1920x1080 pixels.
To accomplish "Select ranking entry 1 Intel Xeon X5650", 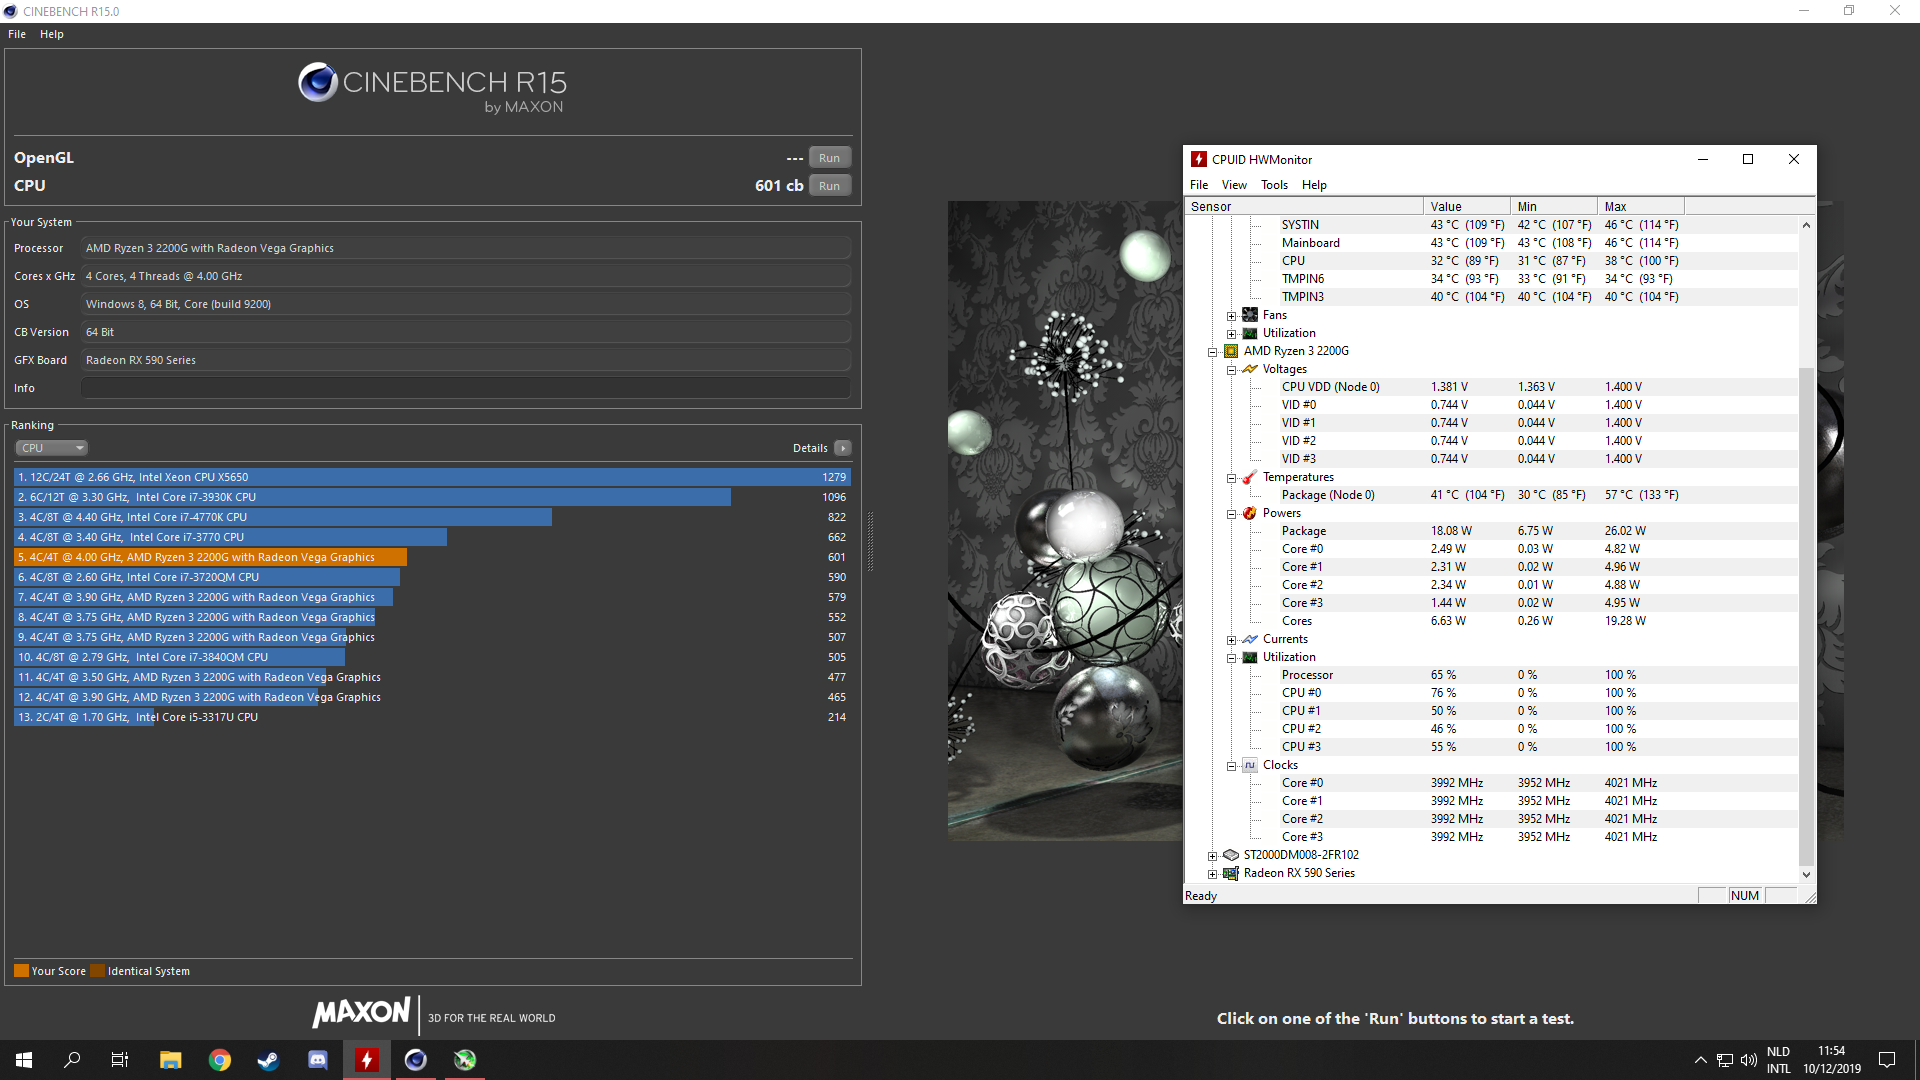I will pyautogui.click(x=432, y=477).
